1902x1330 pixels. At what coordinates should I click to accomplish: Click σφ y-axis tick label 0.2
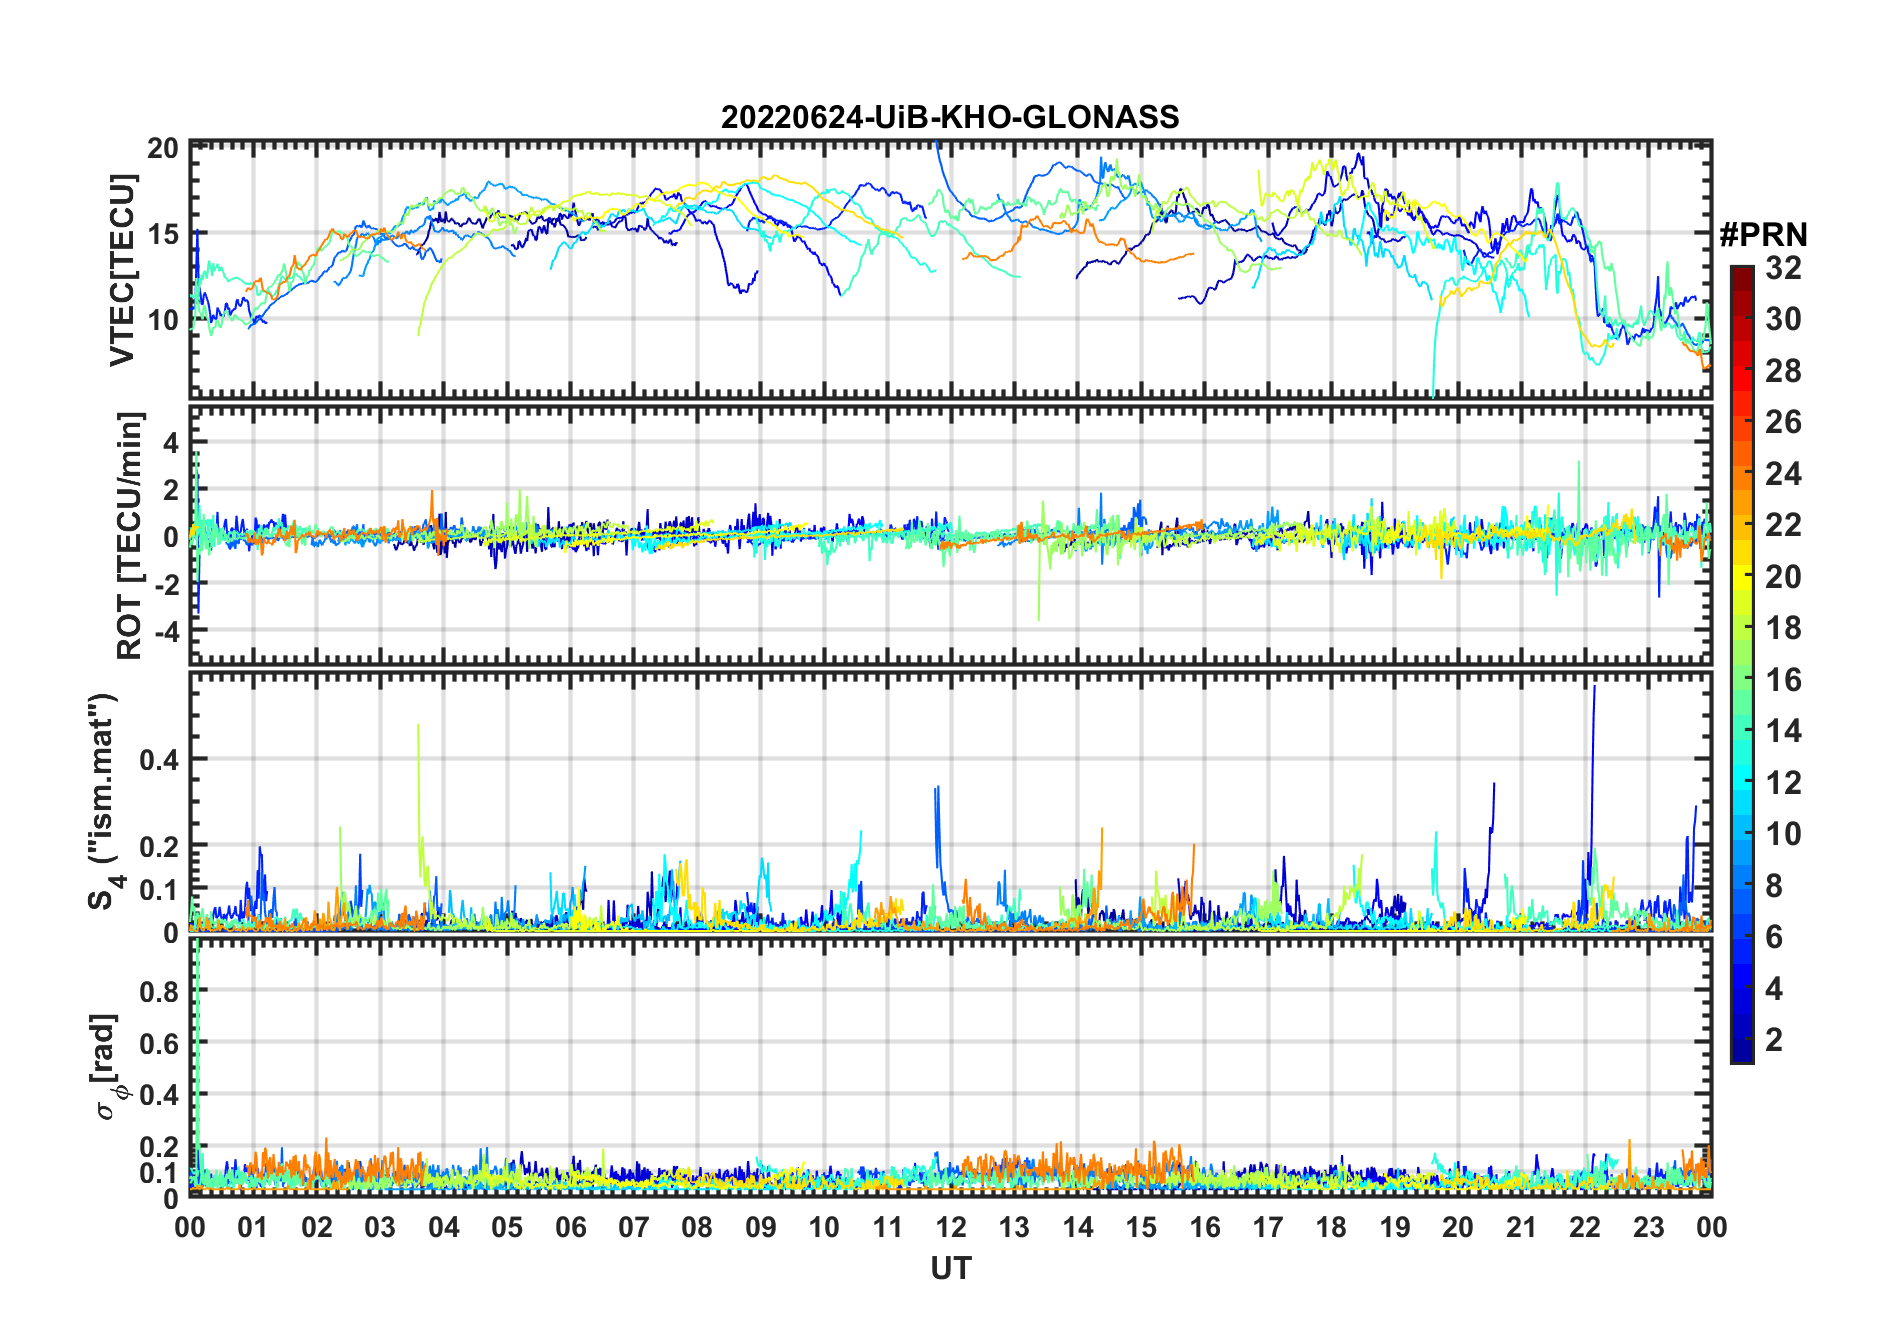(159, 1147)
